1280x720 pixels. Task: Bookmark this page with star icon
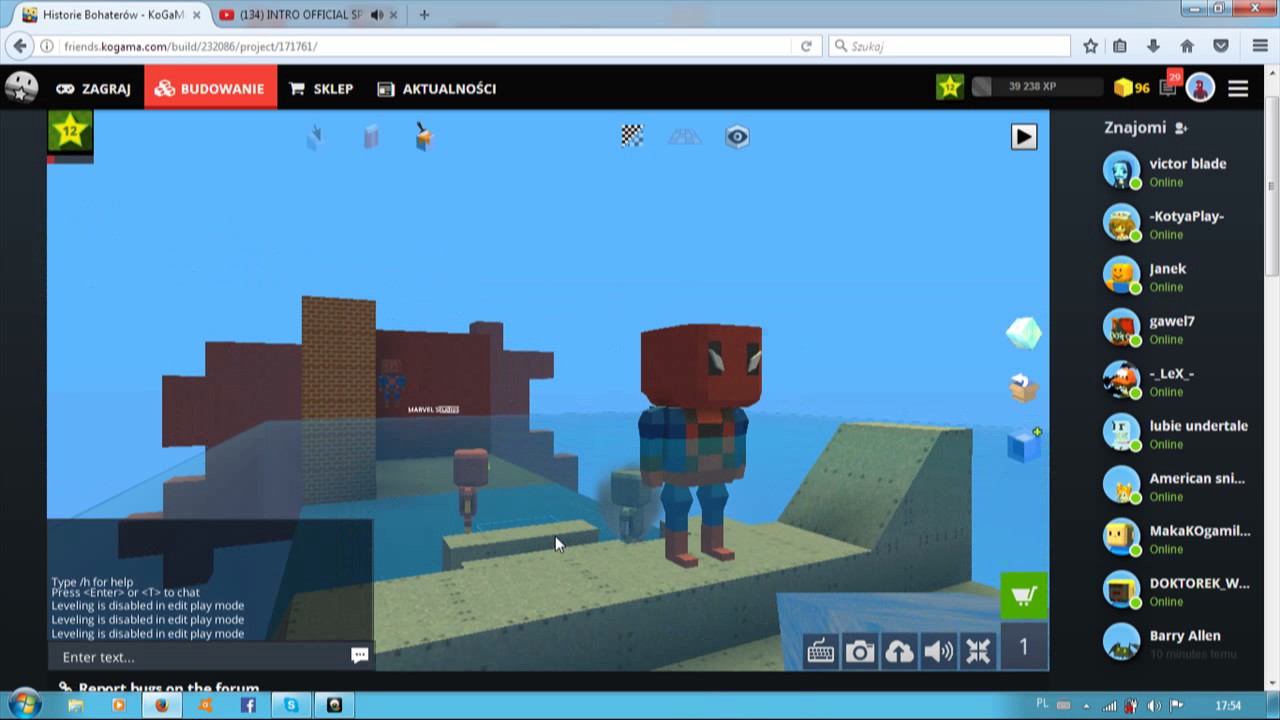(1091, 46)
